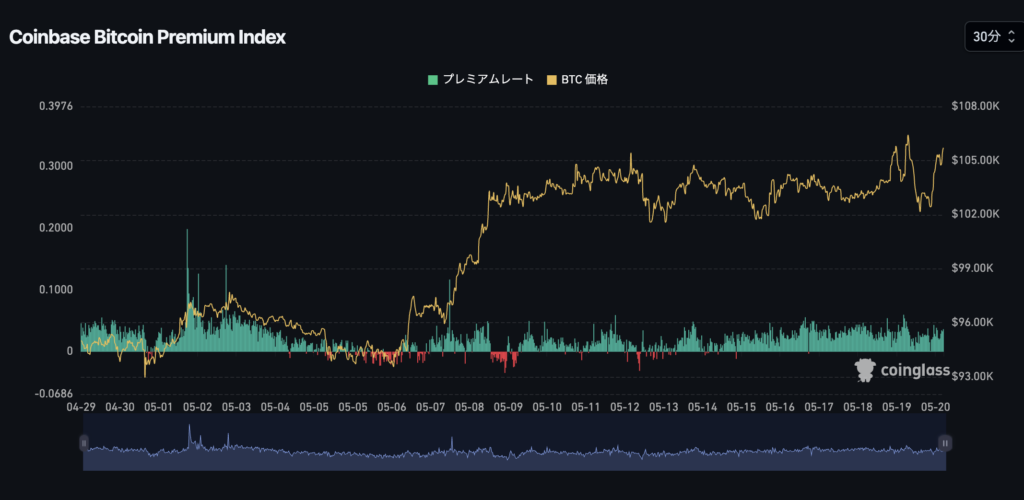This screenshot has height=500, width=1024.
Task: Grab the left range slider handle
Action: tap(84, 443)
